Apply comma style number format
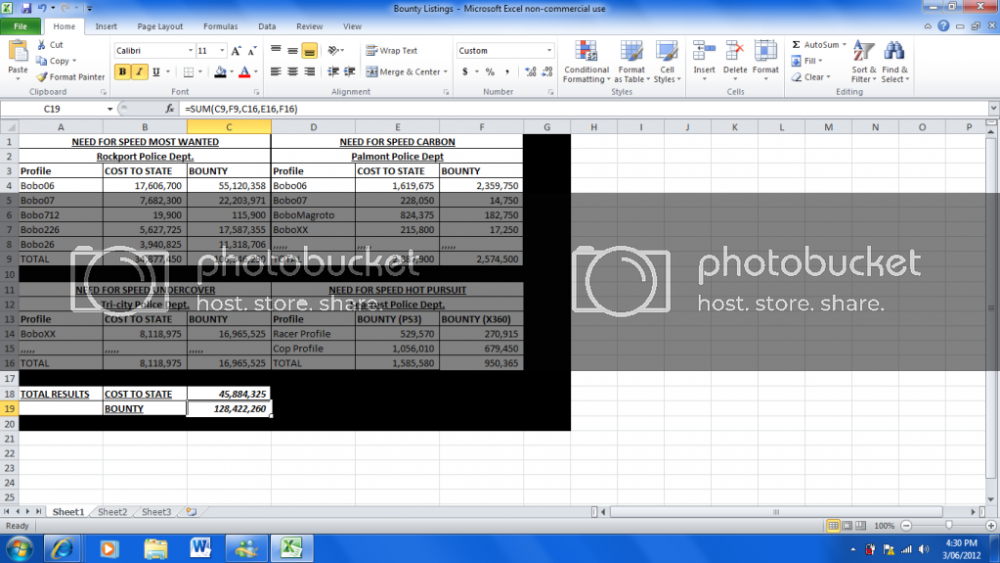 coord(507,71)
